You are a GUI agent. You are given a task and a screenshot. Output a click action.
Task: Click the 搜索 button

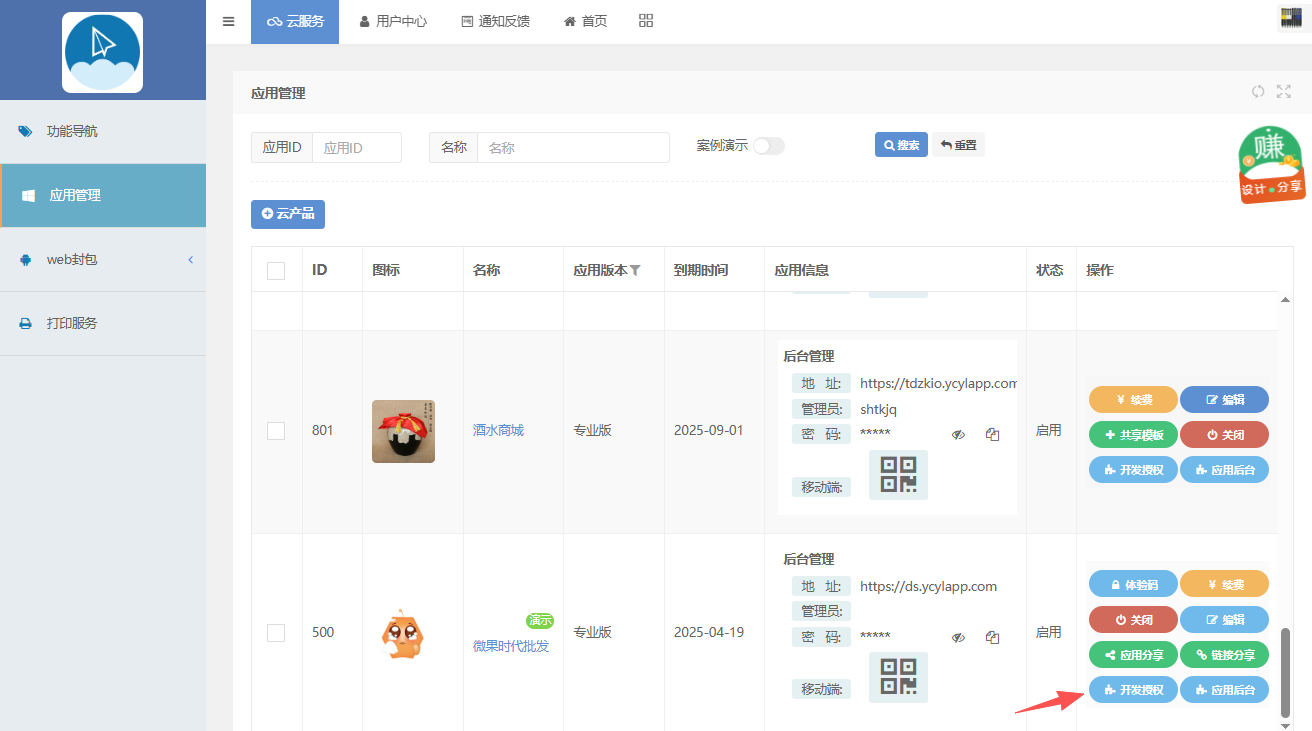coord(901,145)
